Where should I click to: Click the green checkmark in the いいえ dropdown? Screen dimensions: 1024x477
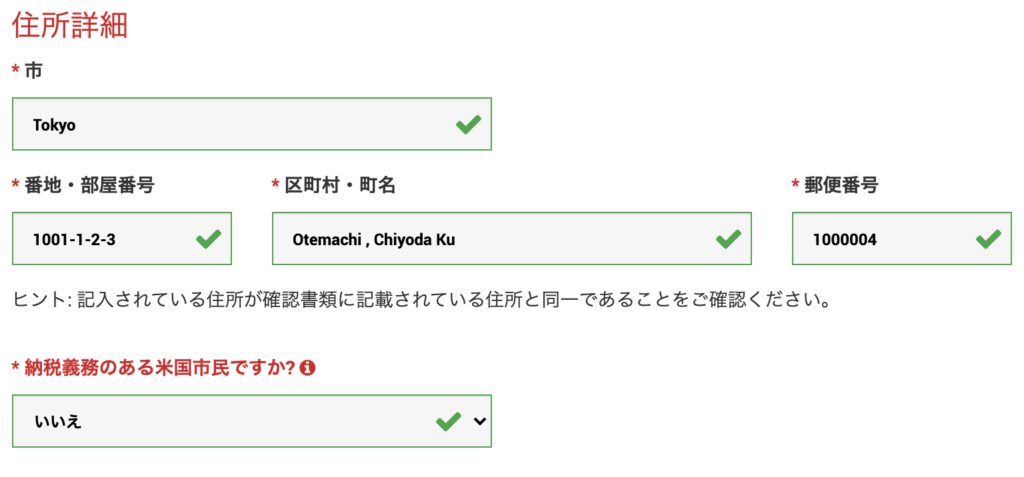(448, 422)
